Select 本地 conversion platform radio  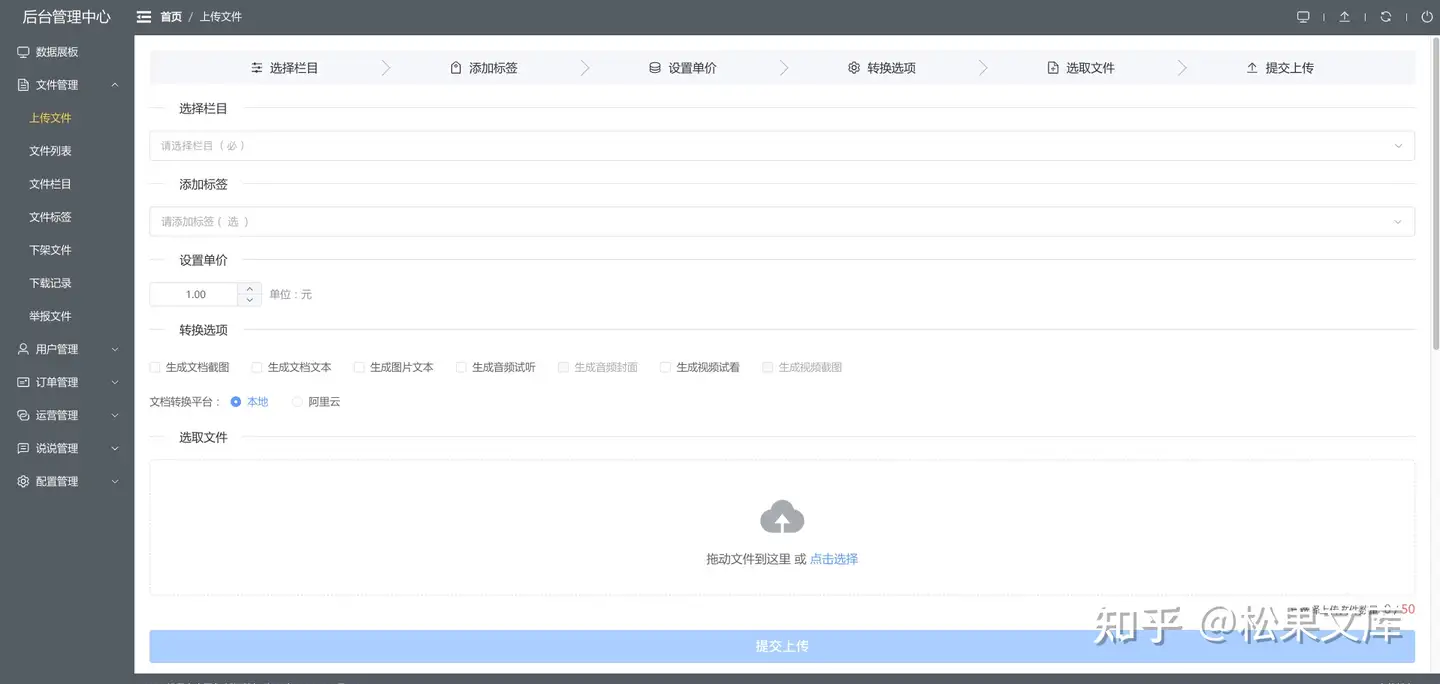[x=236, y=401]
